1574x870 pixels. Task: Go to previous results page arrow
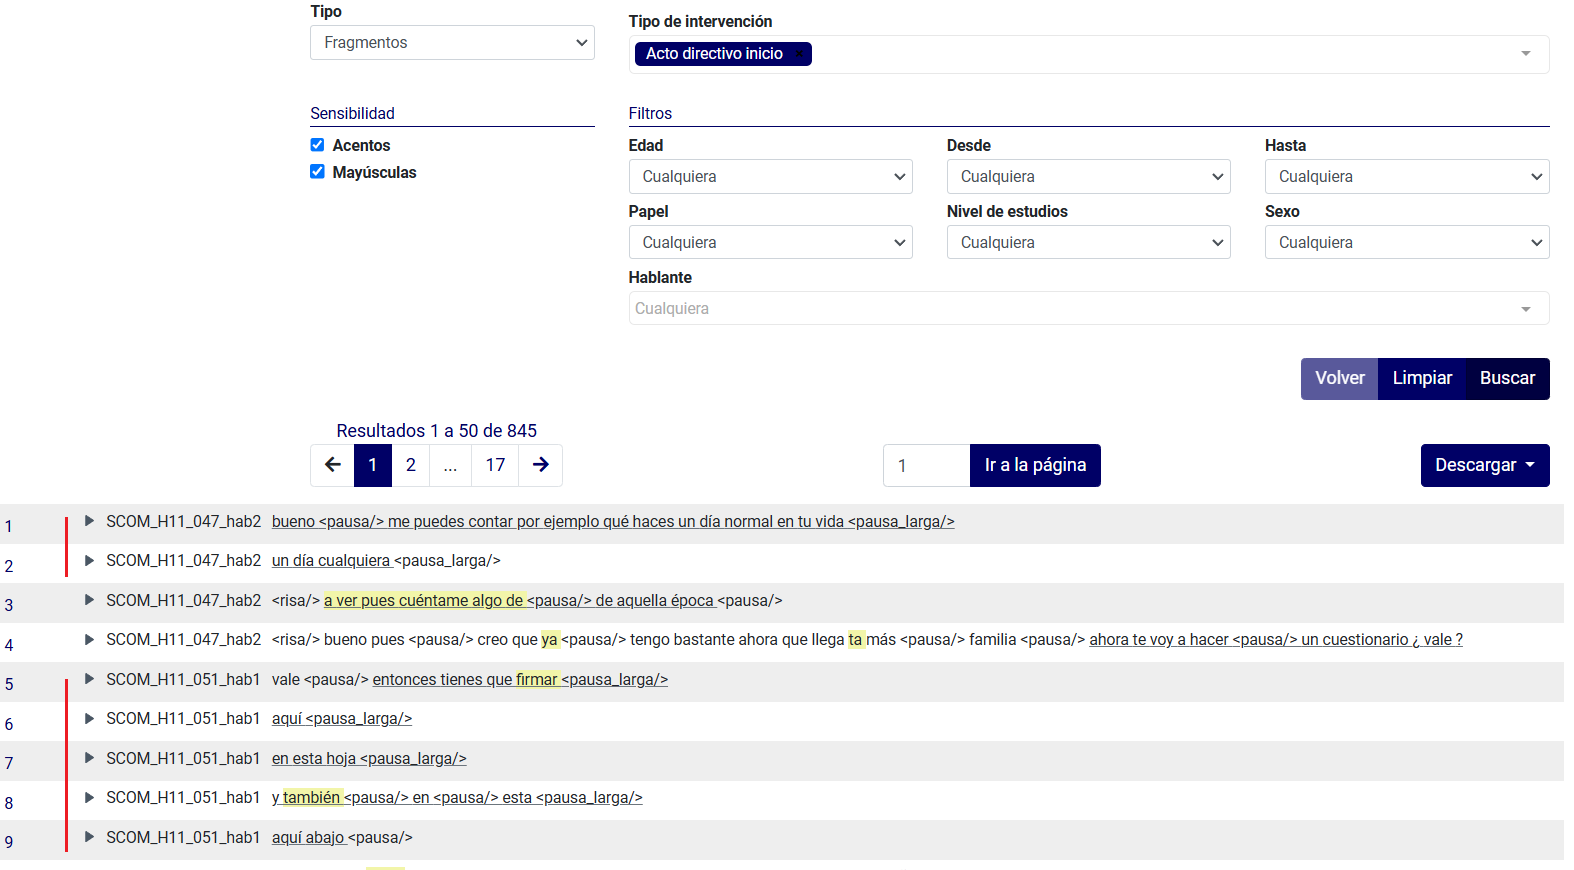(333, 465)
